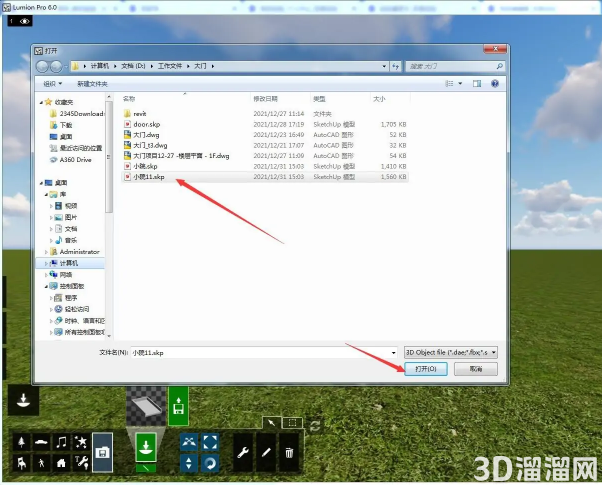The image size is (602, 485).
Task: Click the 修改日期 column header
Action: click(x=280, y=99)
